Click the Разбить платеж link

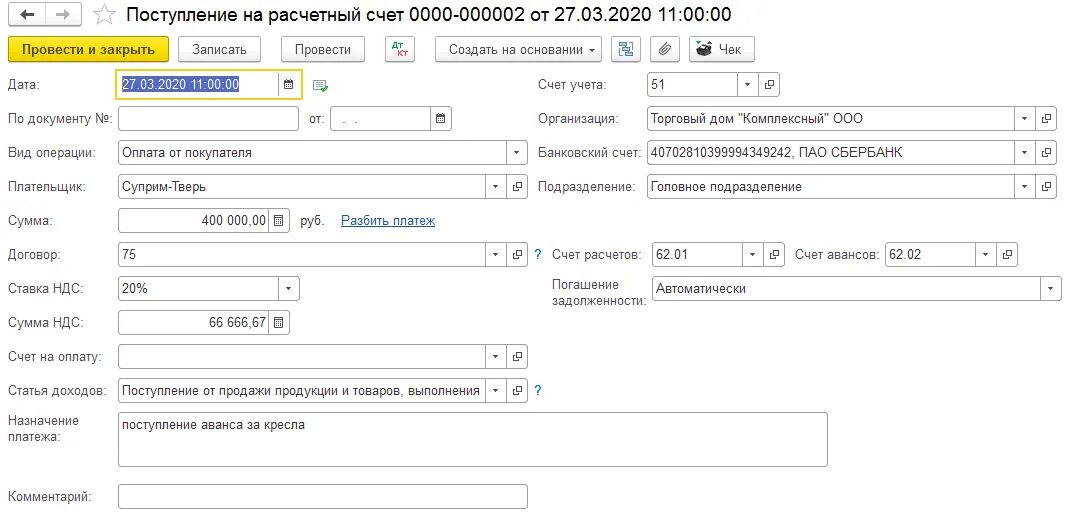coord(388,221)
